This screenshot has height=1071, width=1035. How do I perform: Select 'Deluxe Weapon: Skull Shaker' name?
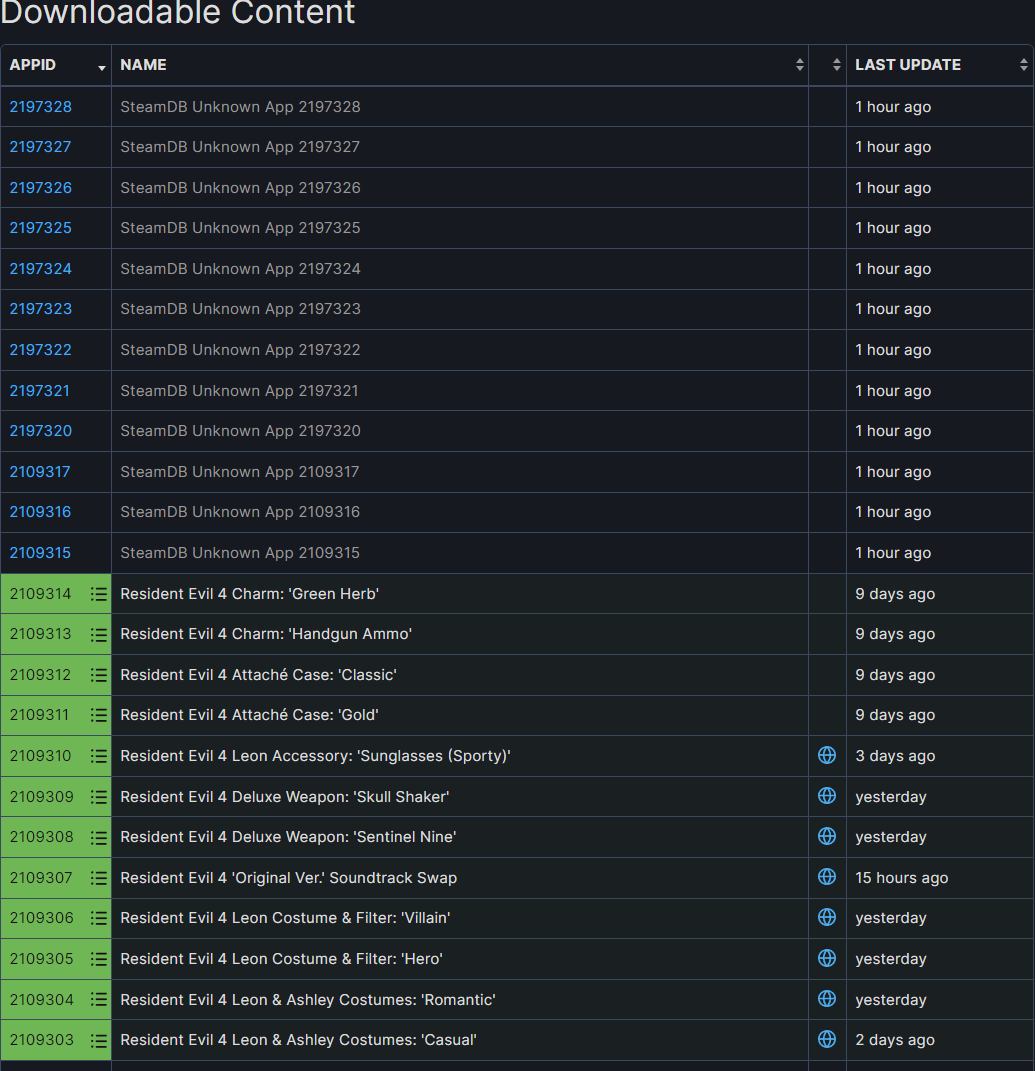285,797
